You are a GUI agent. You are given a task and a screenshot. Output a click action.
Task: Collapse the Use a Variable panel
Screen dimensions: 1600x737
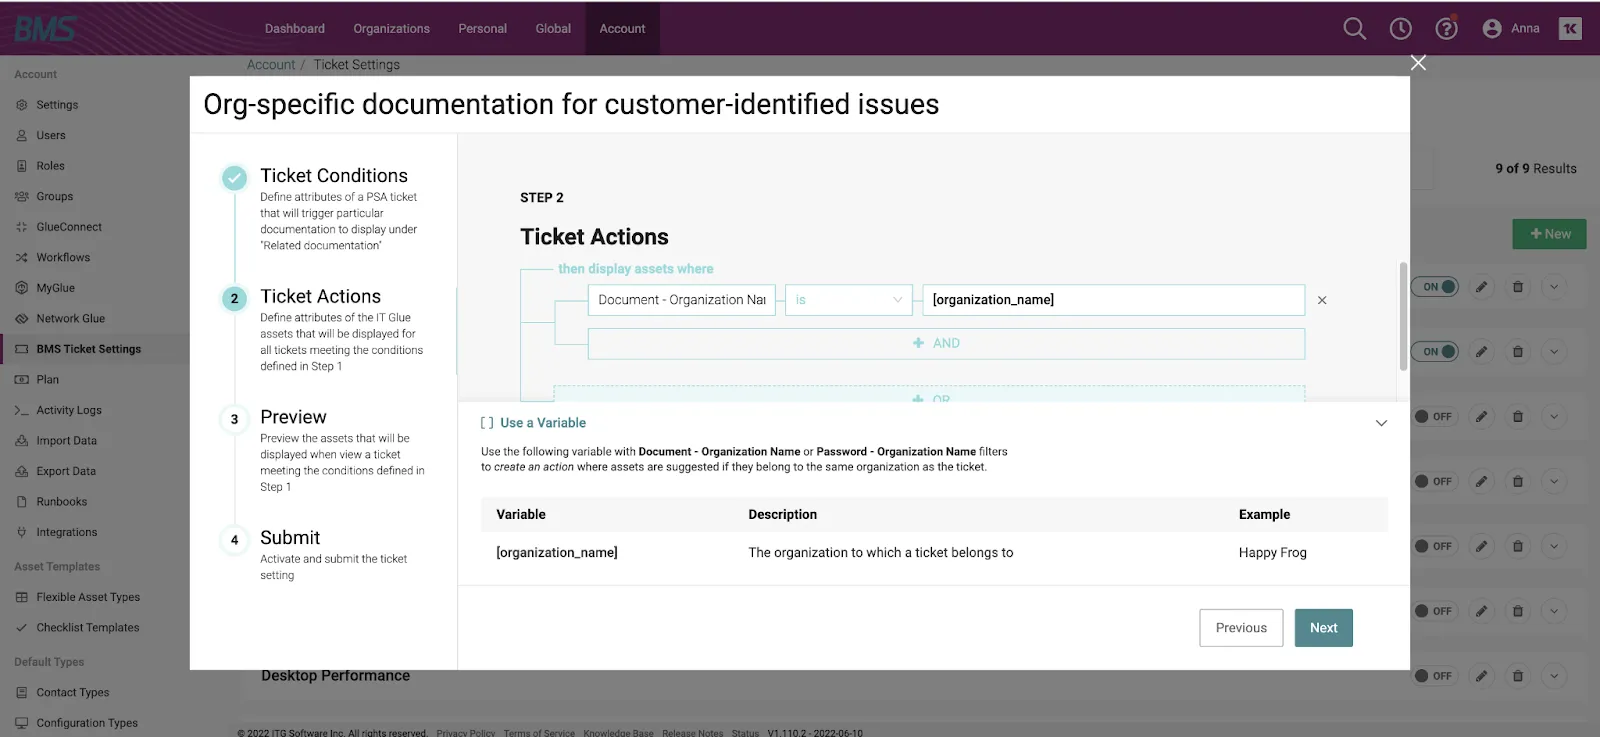coord(1381,423)
